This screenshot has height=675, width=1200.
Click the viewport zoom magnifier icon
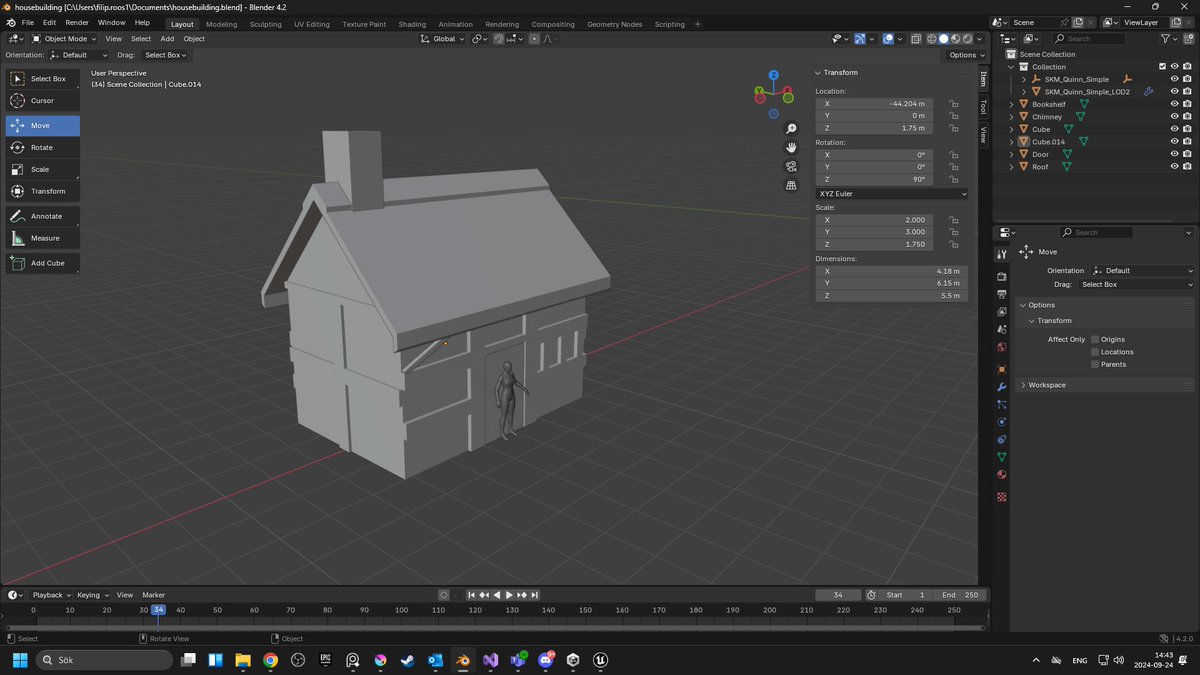[791, 129]
